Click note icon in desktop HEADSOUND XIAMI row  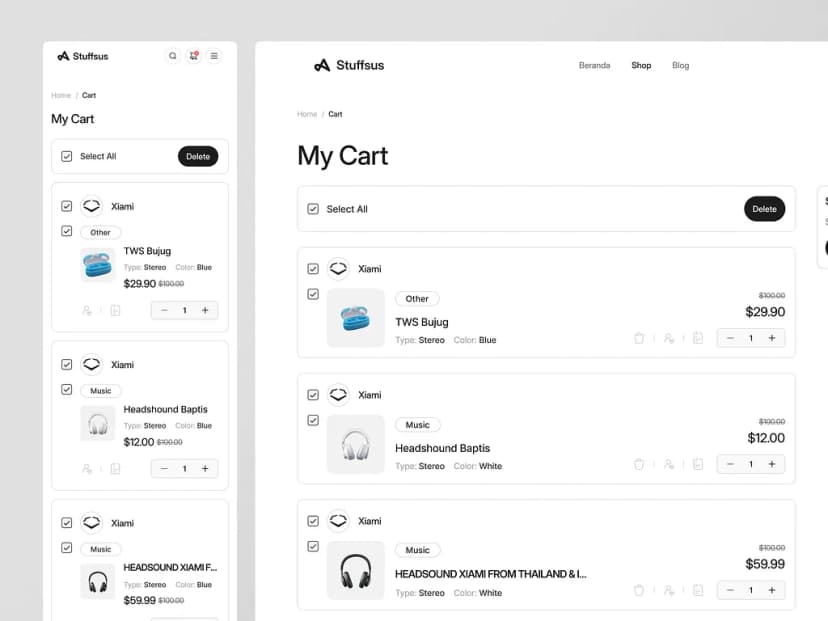coord(698,590)
